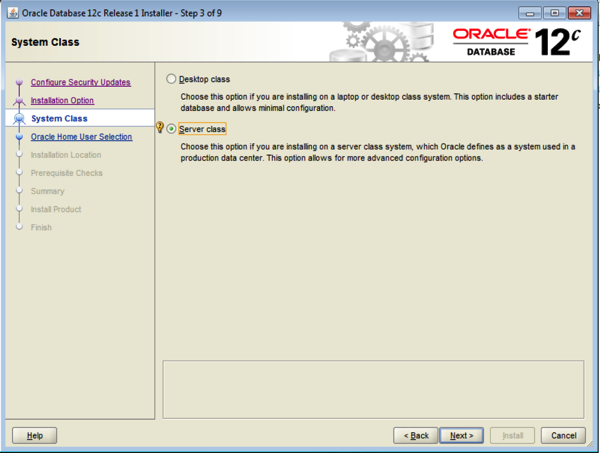Click the empty message box area
This screenshot has height=453, width=600.
pos(373,389)
